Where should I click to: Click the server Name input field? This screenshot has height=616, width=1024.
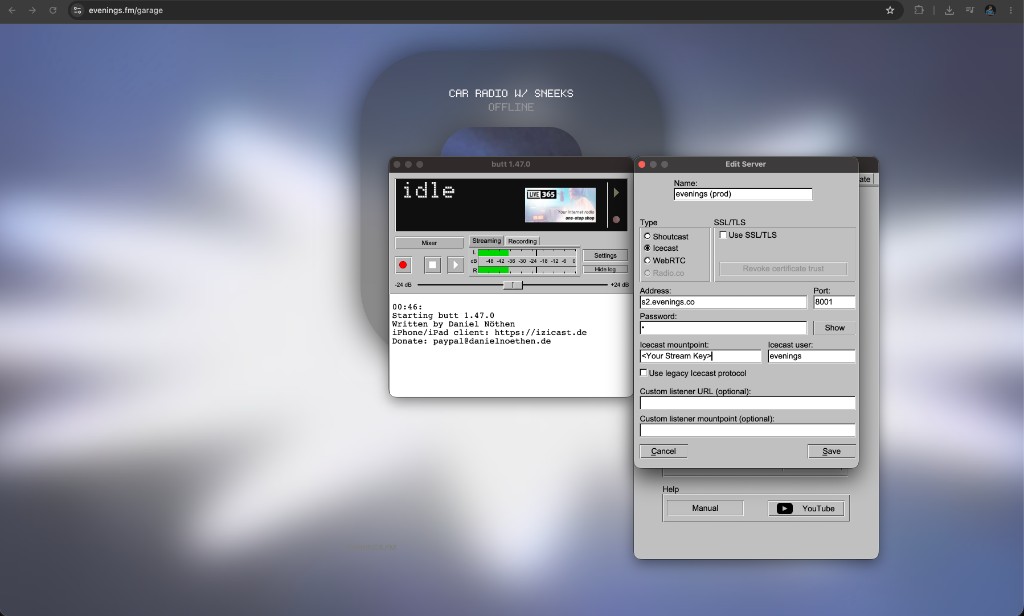[743, 194]
